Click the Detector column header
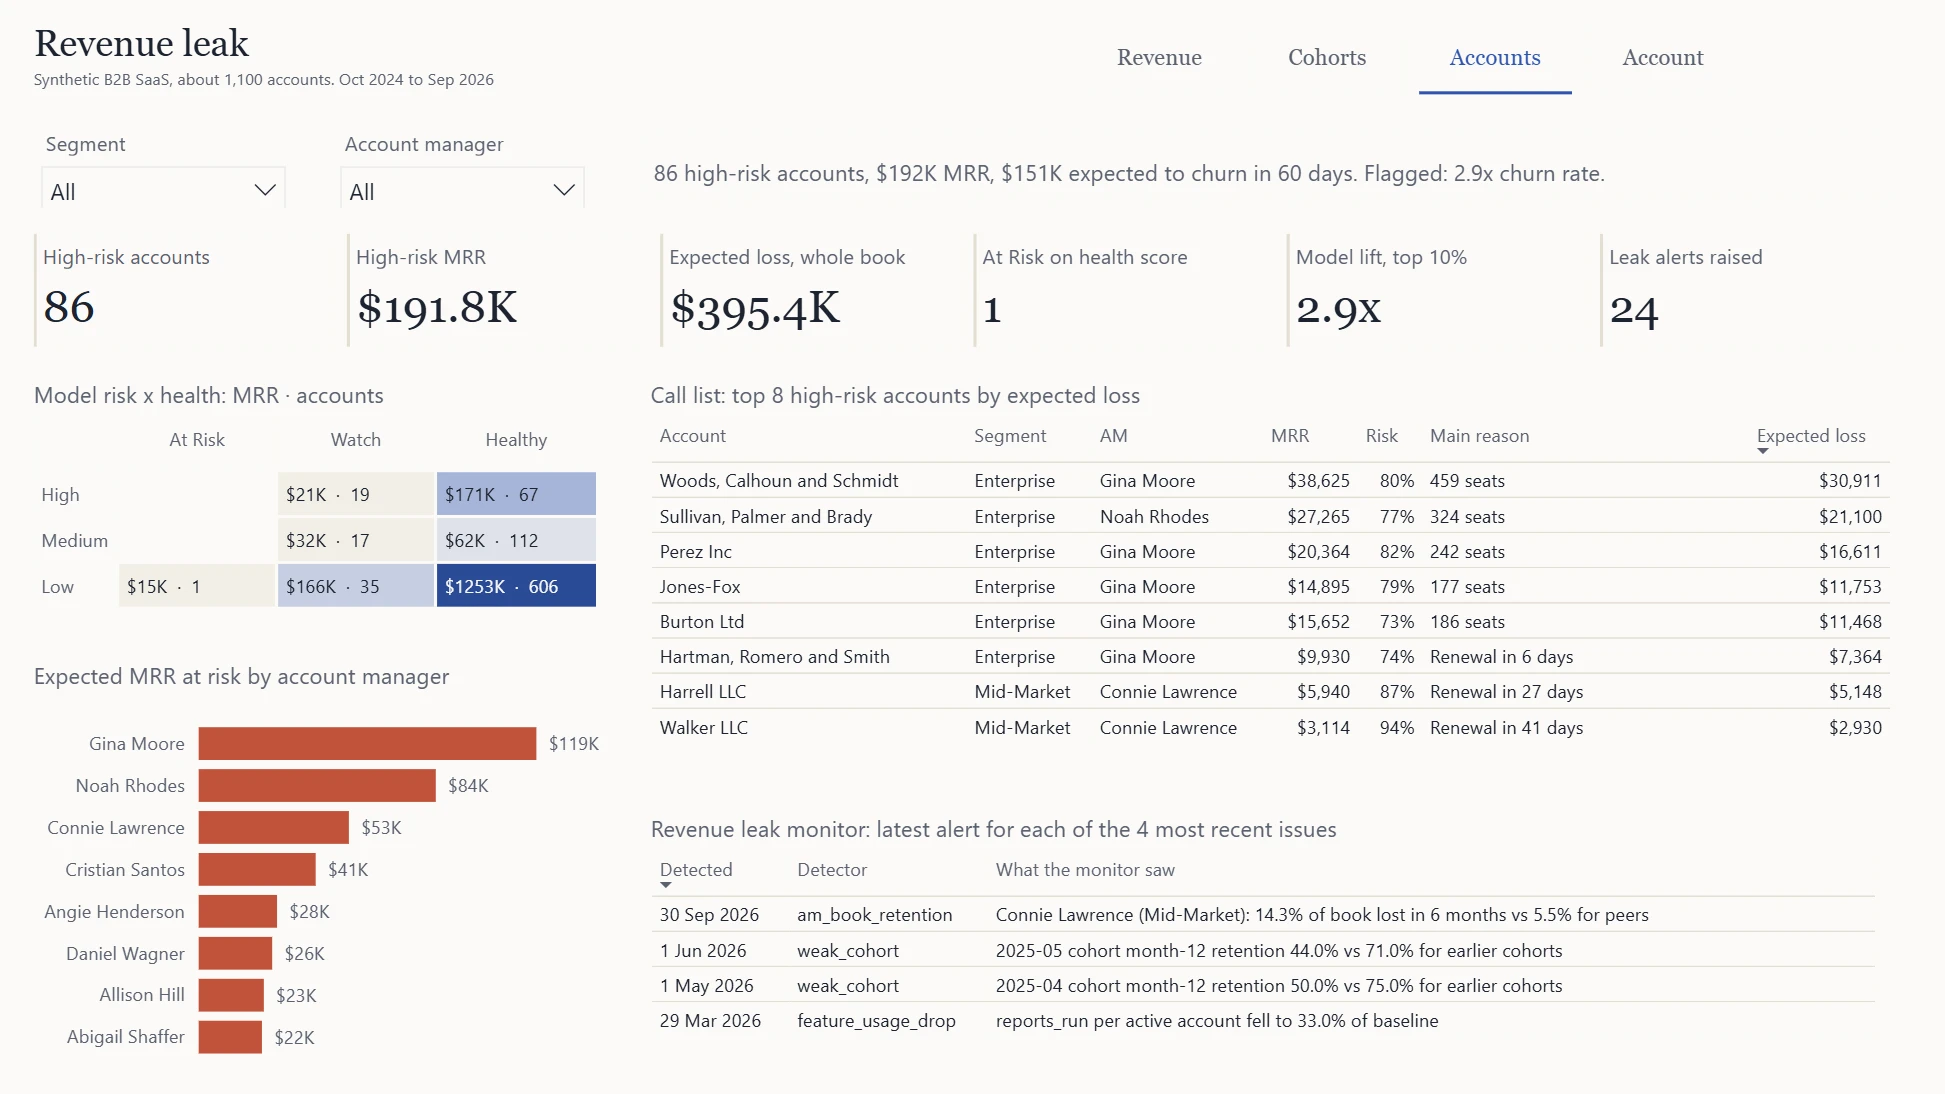Viewport: 1945px width, 1094px height. click(x=832, y=870)
